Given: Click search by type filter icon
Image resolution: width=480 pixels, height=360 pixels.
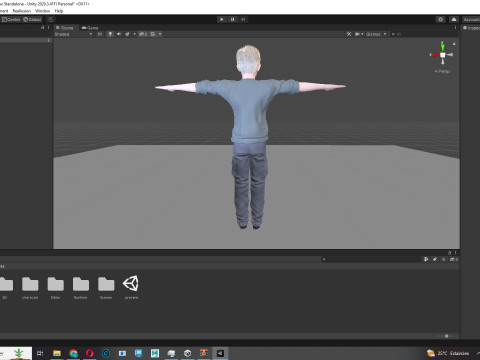Looking at the screenshot, I should point(426,259).
